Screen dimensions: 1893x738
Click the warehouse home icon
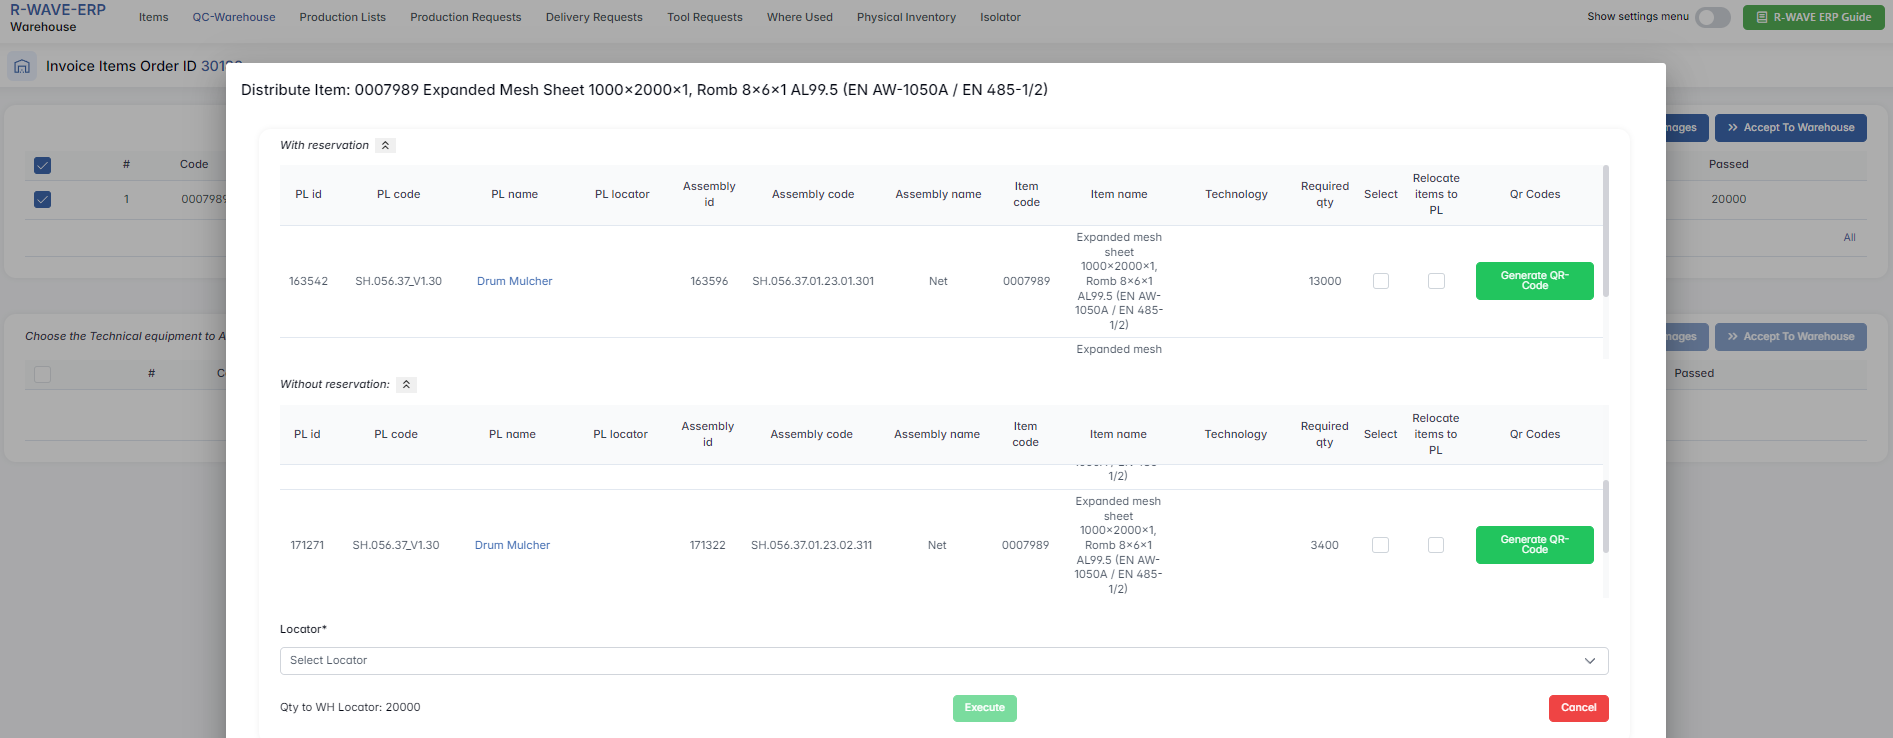click(x=22, y=67)
